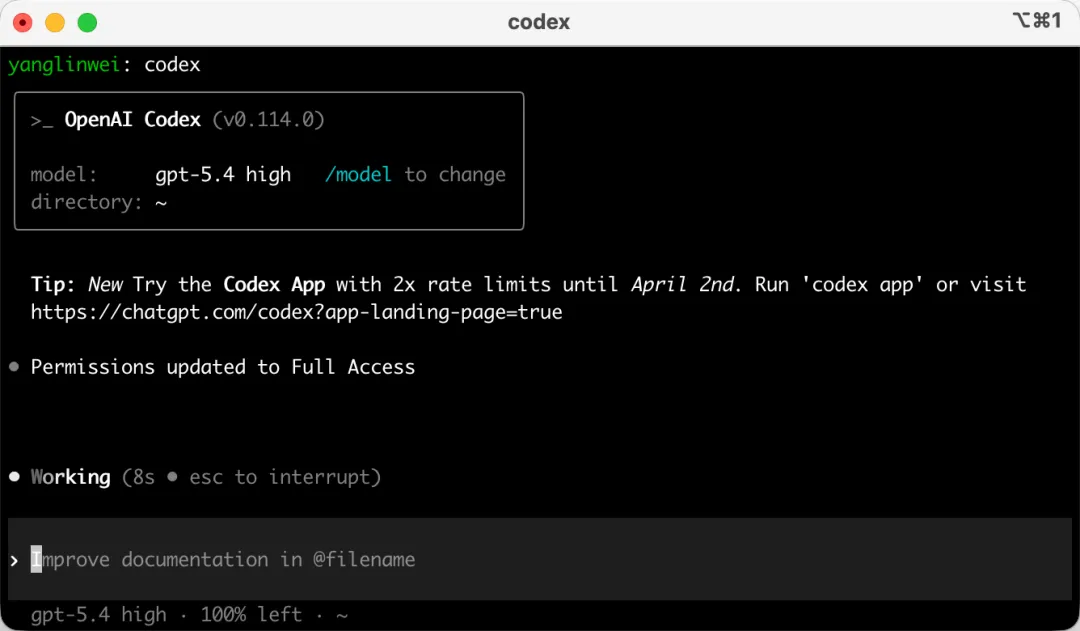Image resolution: width=1080 pixels, height=631 pixels.
Task: Click the ">" prompt chevron on the input line
Action: [x=14, y=560]
